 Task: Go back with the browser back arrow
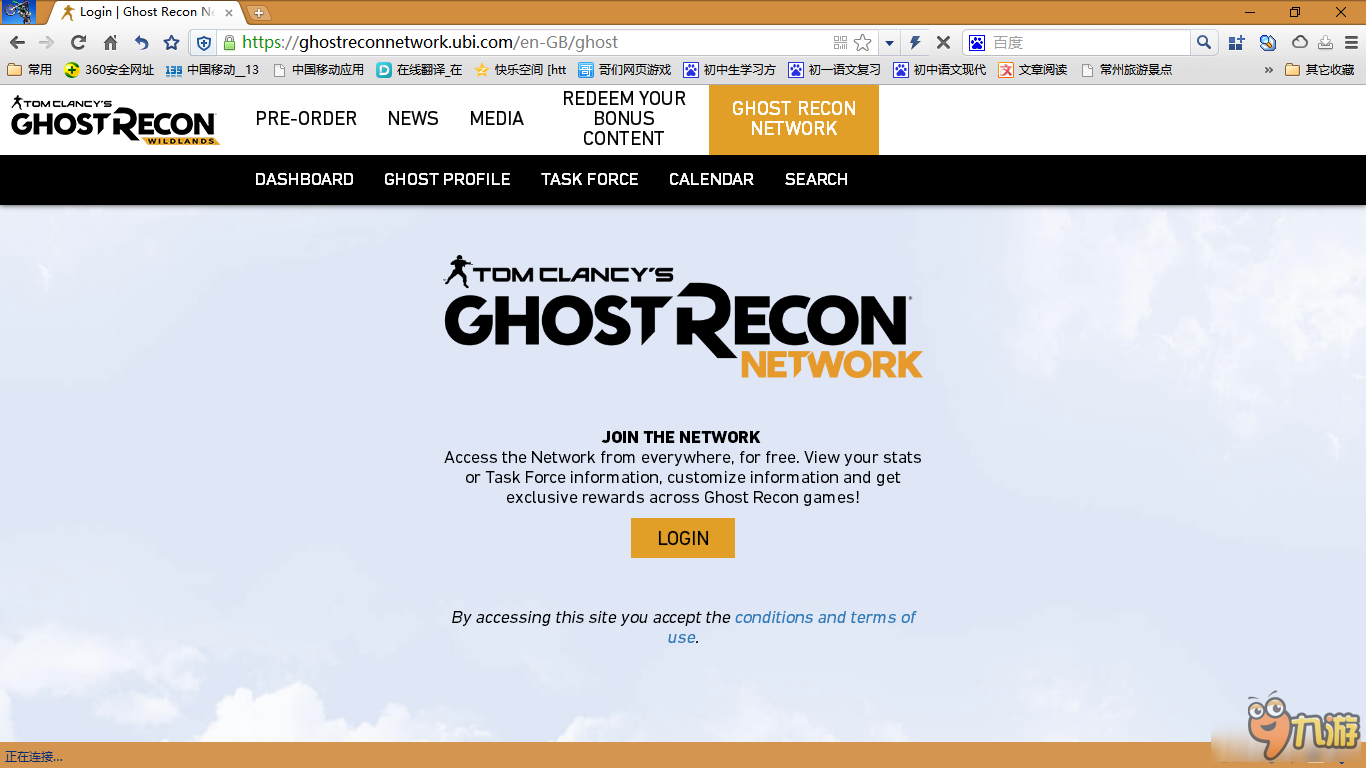[17, 43]
